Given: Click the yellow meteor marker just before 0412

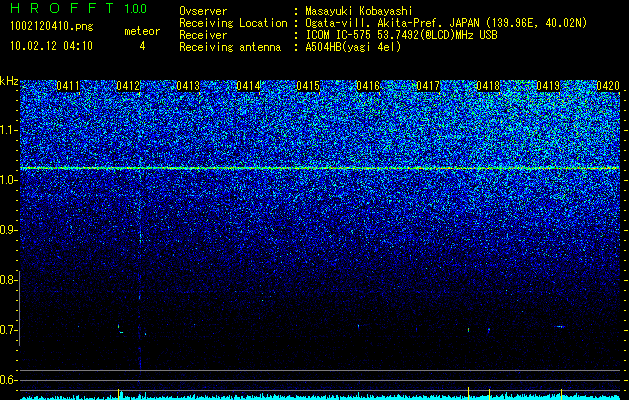Looking at the screenshot, I should (x=118, y=393).
